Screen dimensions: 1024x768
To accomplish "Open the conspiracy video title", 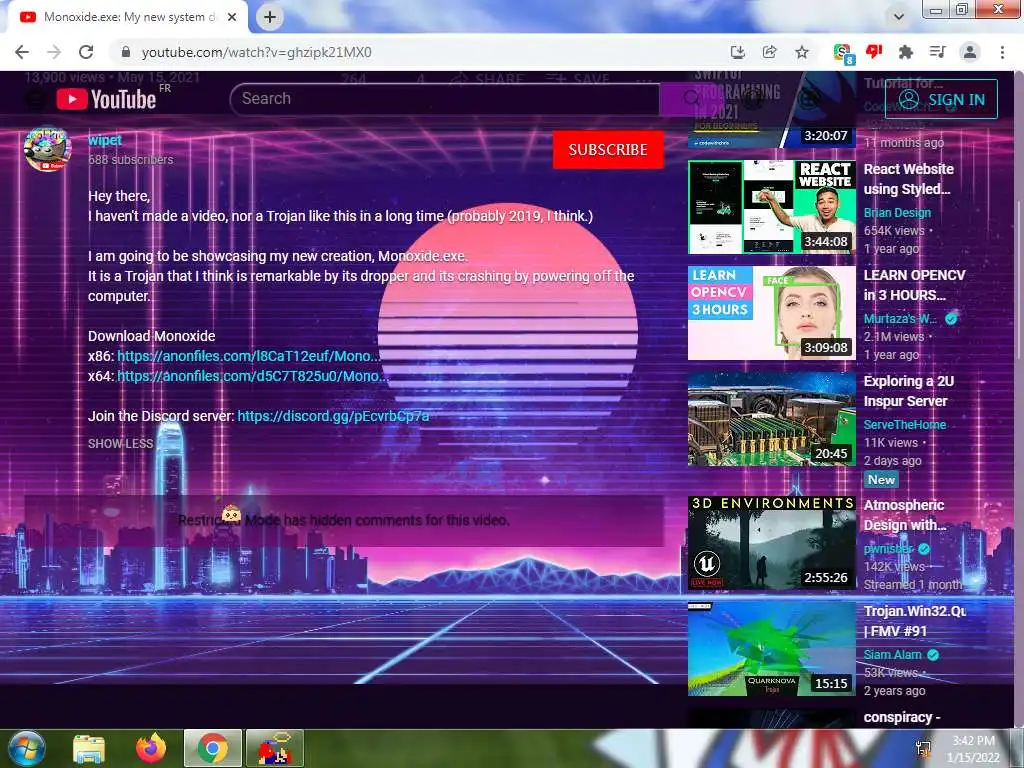I will point(901,717).
